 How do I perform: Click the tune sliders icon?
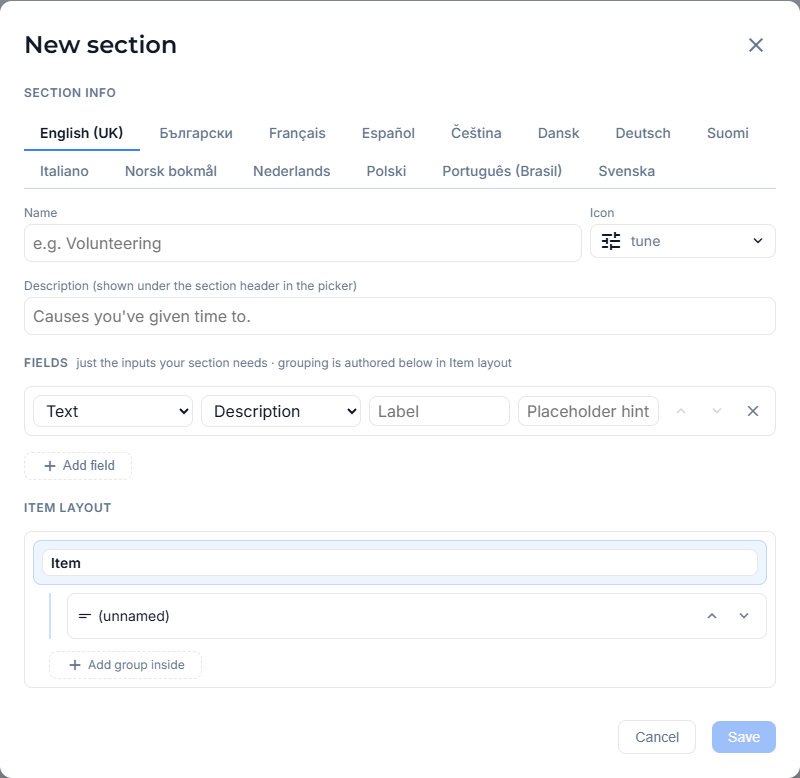tap(611, 241)
